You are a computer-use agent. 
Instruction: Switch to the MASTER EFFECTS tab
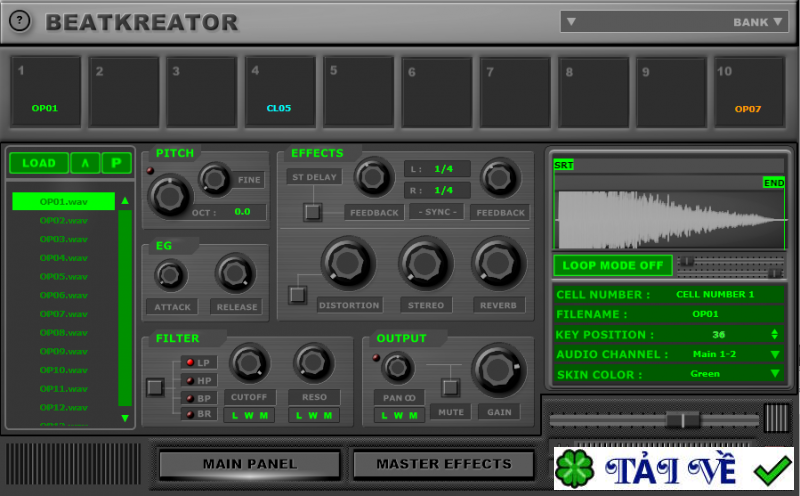click(444, 464)
